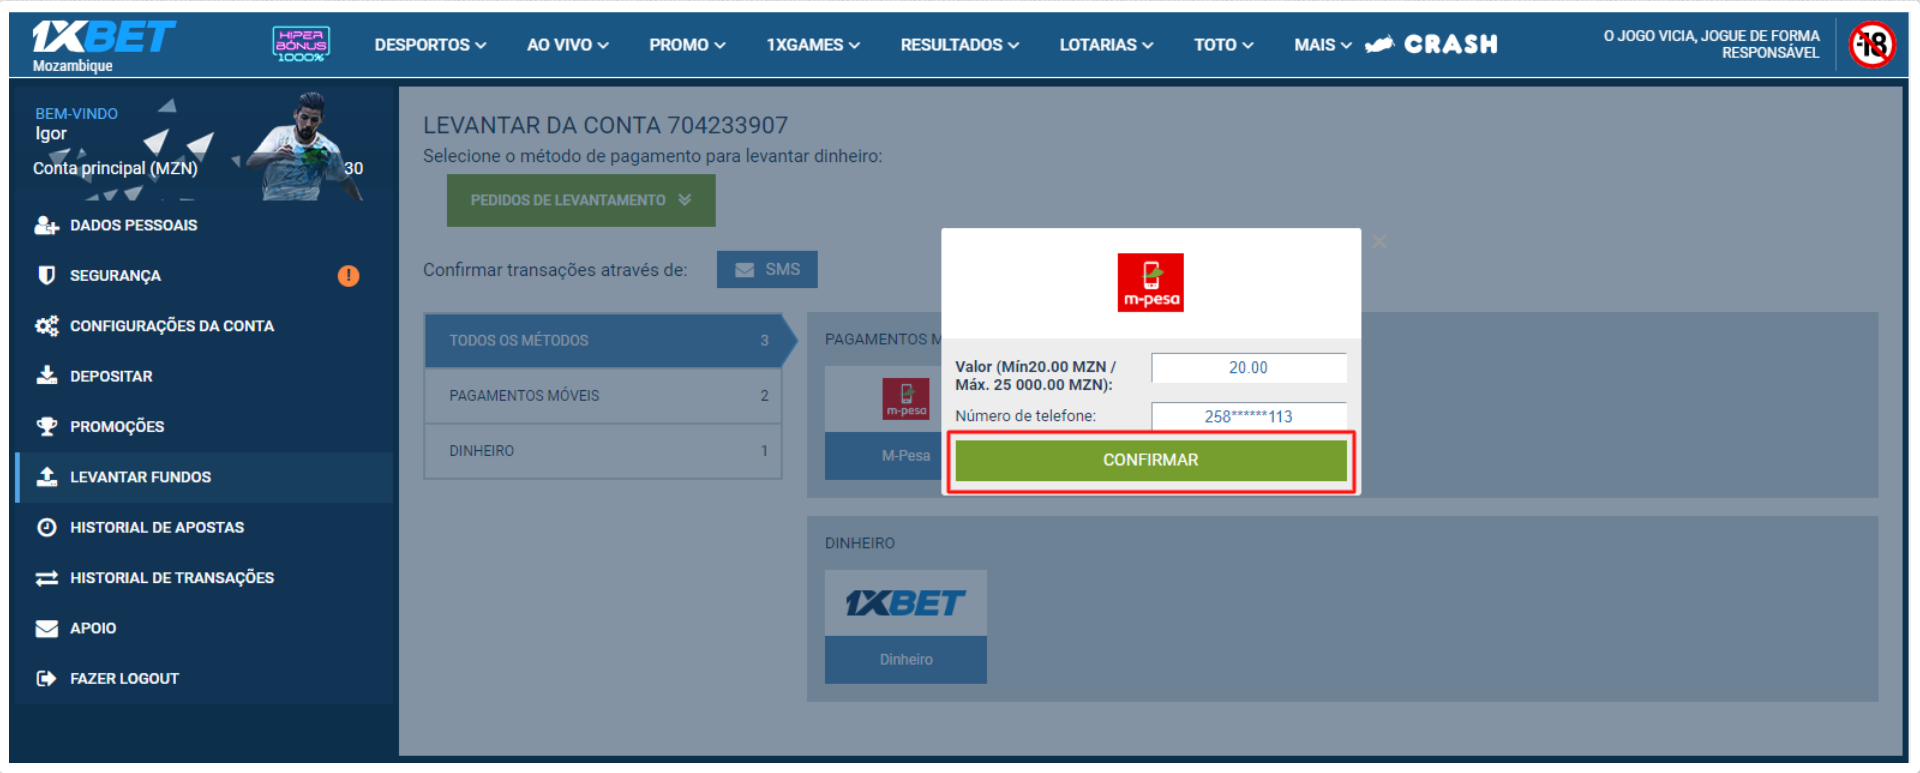The height and width of the screenshot is (773, 1920).
Task: Click the Dados Pessoais person icon
Action: tap(46, 225)
